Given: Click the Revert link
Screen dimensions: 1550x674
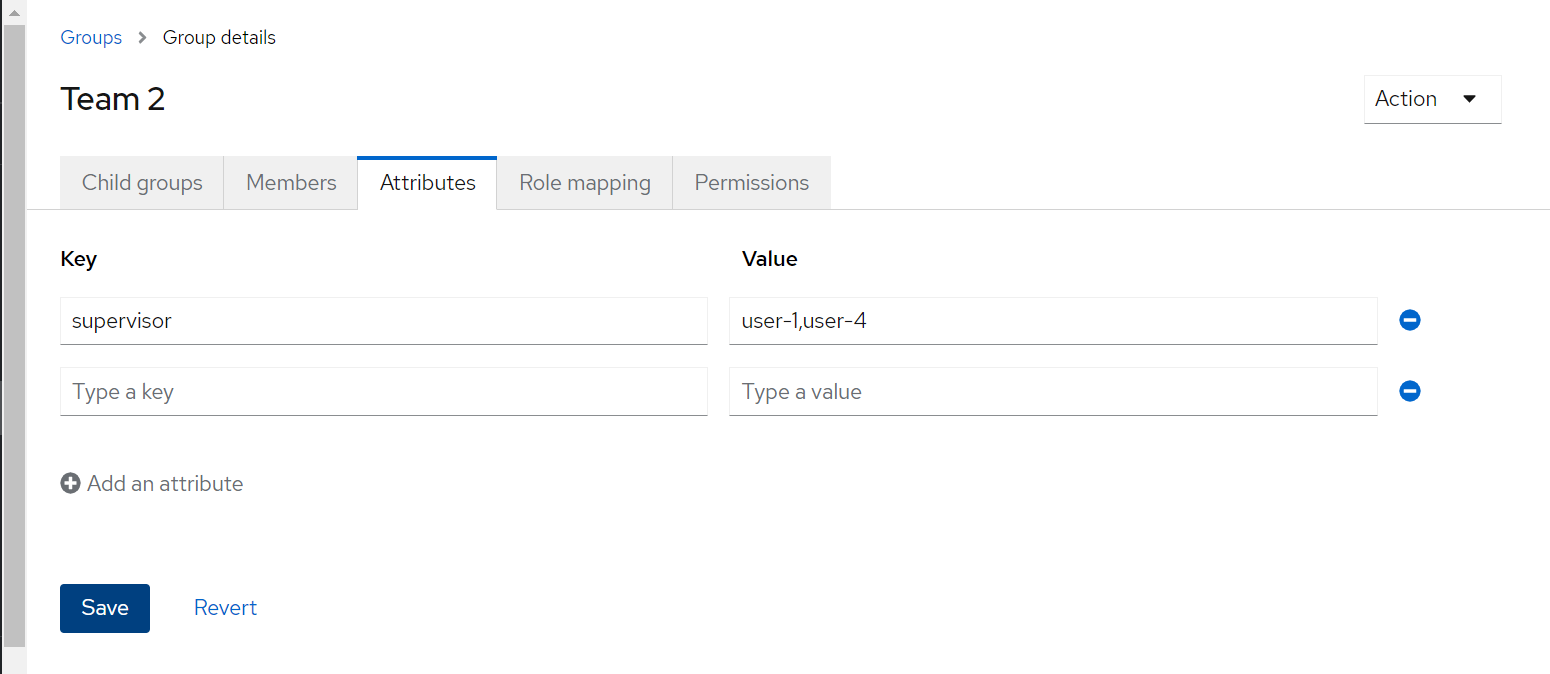Looking at the screenshot, I should pyautogui.click(x=225, y=608).
